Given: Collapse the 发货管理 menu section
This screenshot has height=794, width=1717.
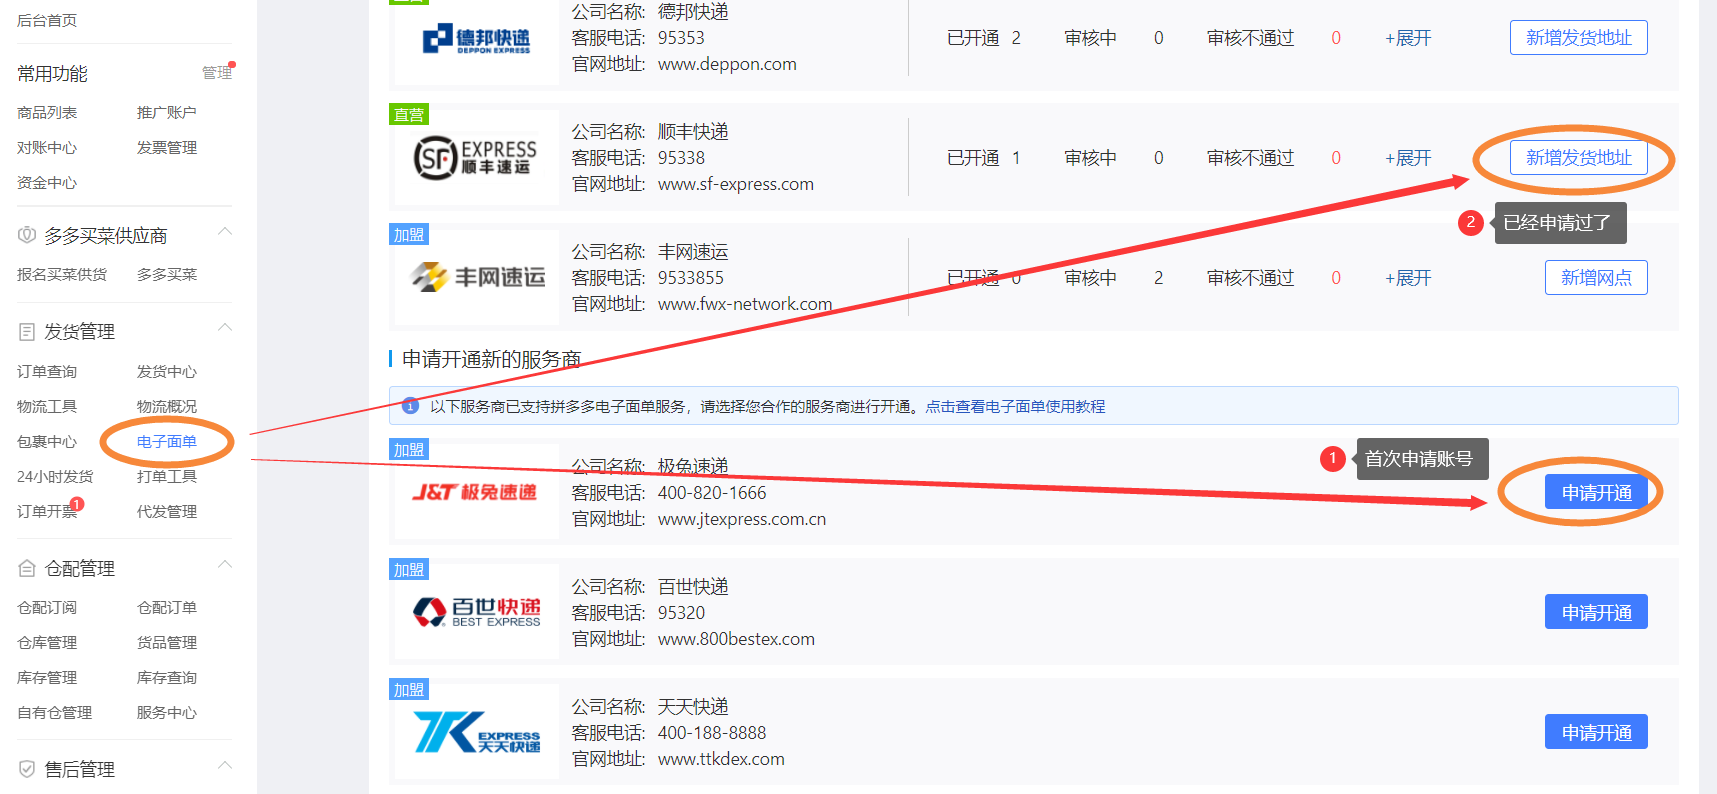Looking at the screenshot, I should [225, 328].
